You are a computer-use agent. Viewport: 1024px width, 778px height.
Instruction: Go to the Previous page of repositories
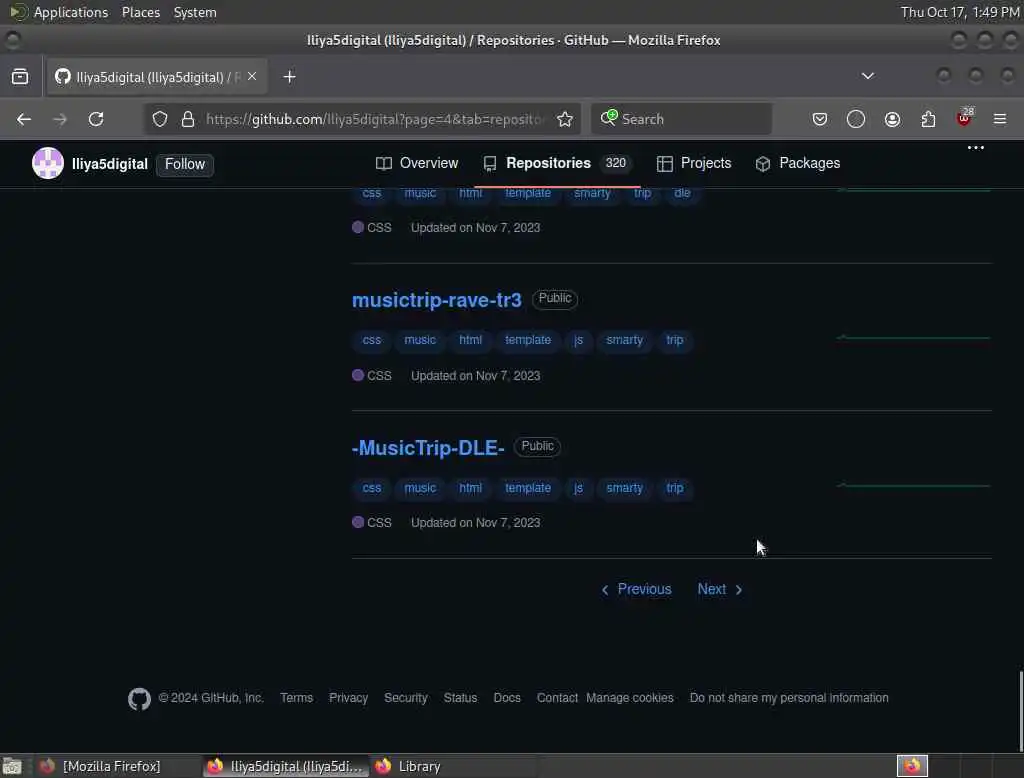pyautogui.click(x=636, y=589)
